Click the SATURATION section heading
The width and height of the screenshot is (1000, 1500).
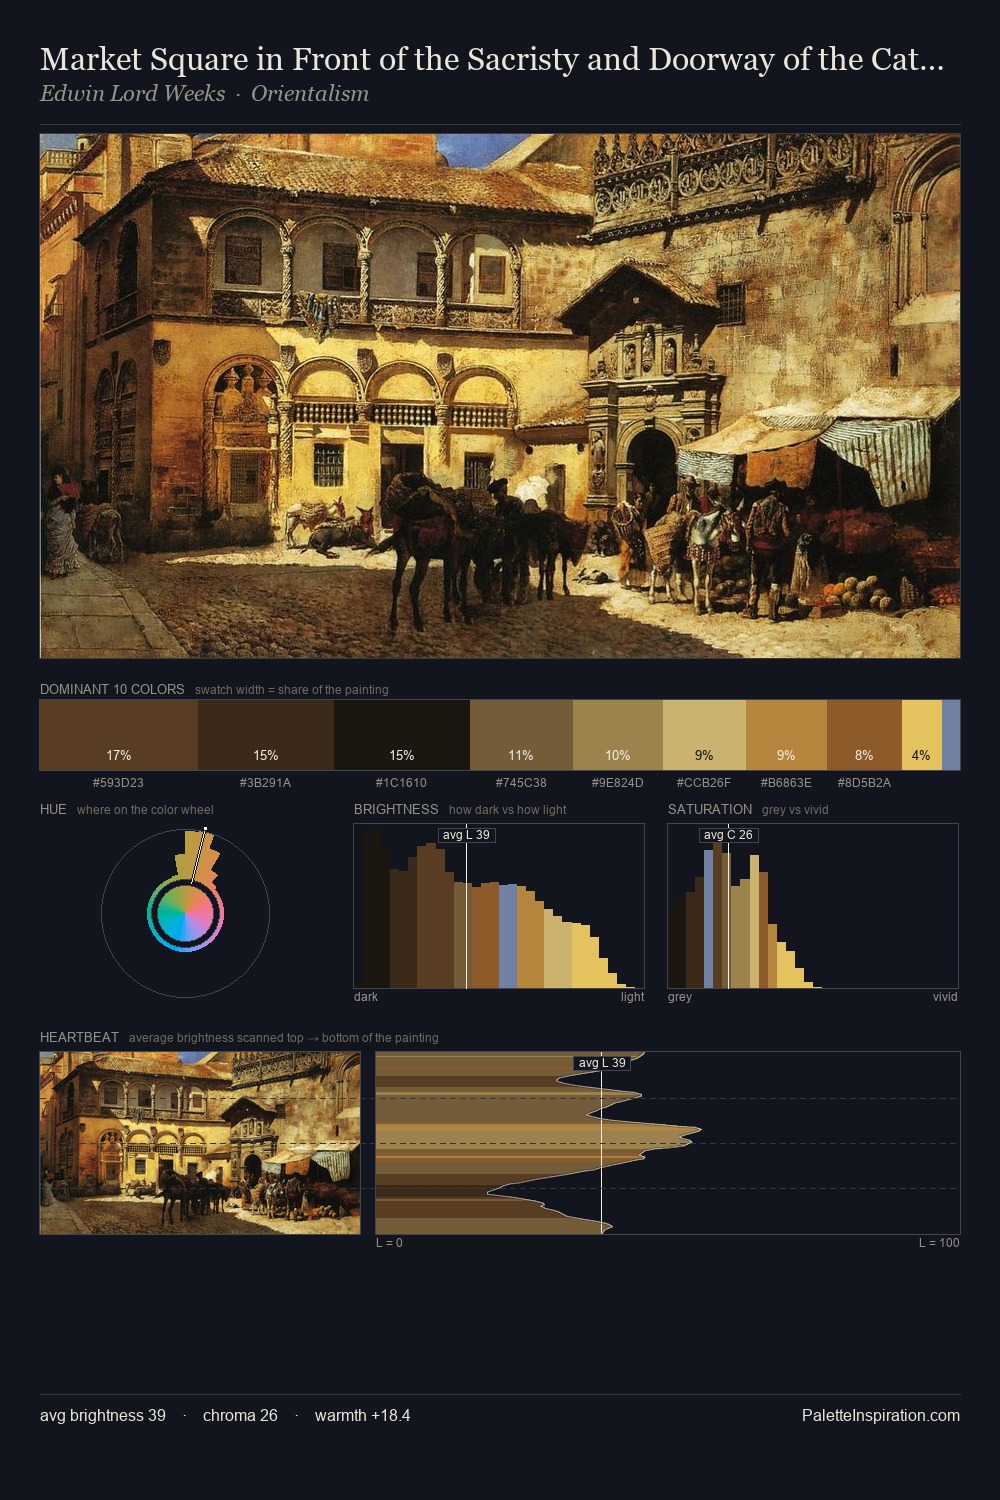710,810
